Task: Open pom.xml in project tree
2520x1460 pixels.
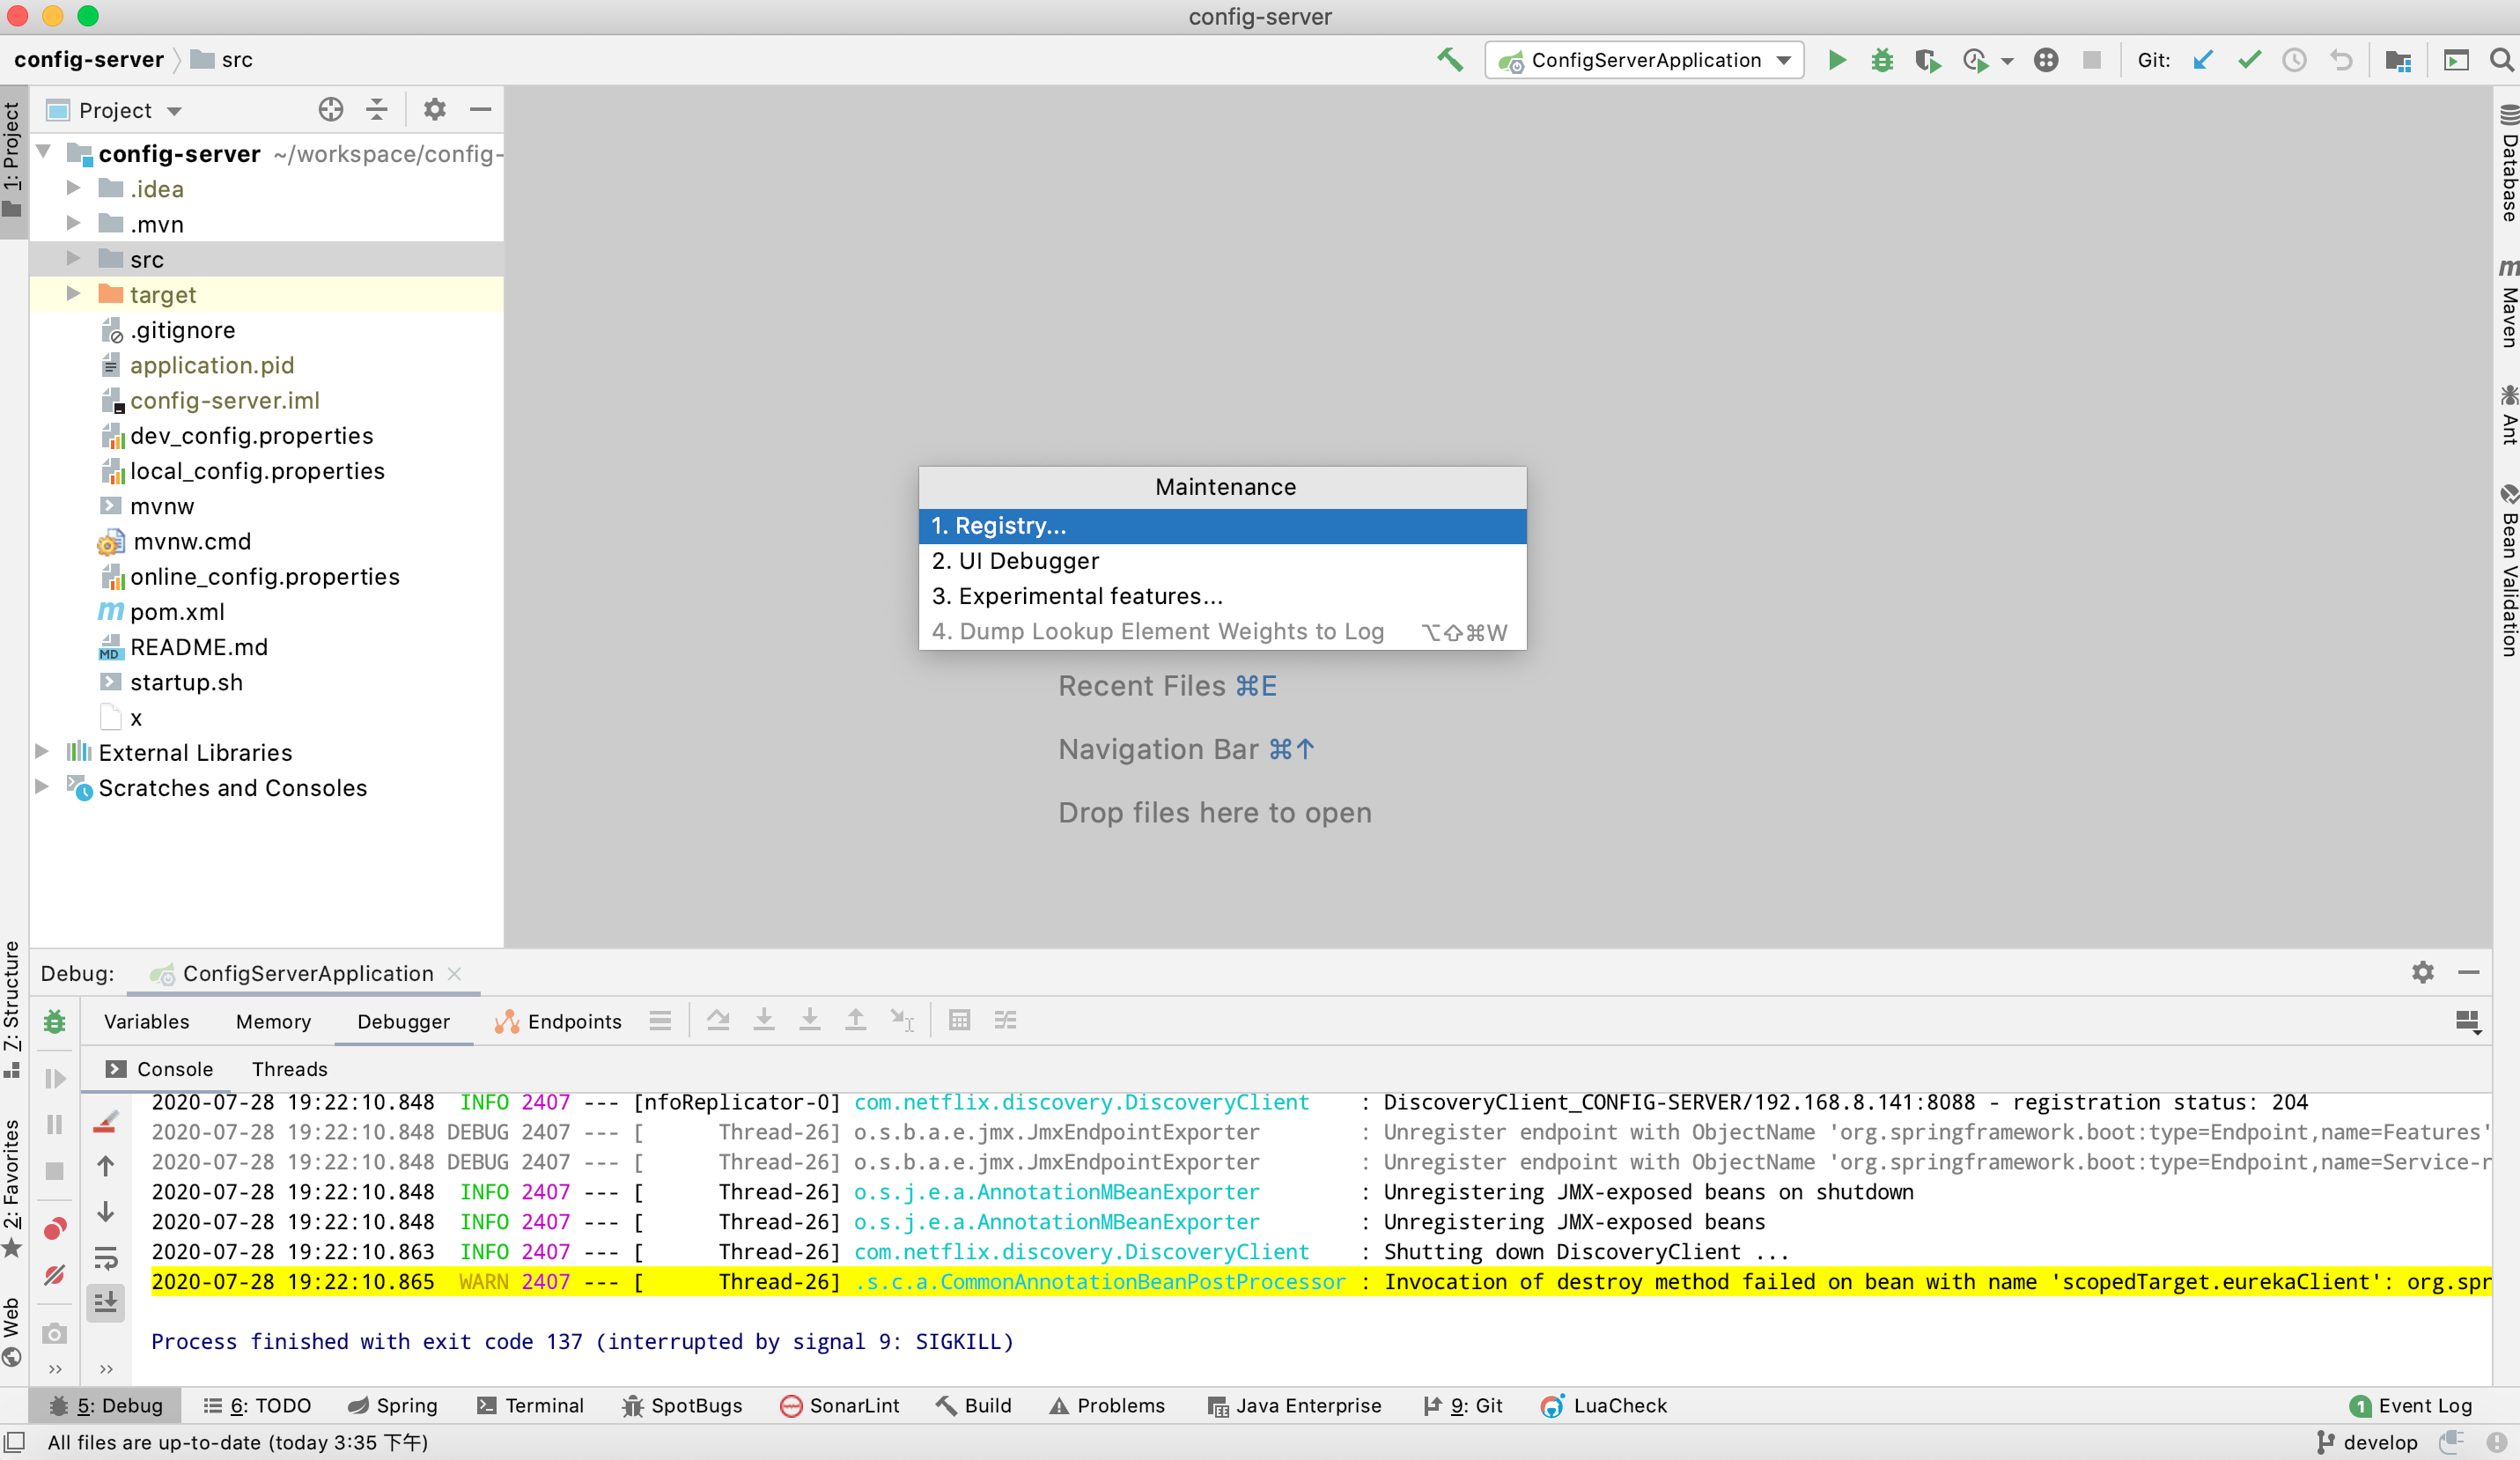Action: coord(177,612)
